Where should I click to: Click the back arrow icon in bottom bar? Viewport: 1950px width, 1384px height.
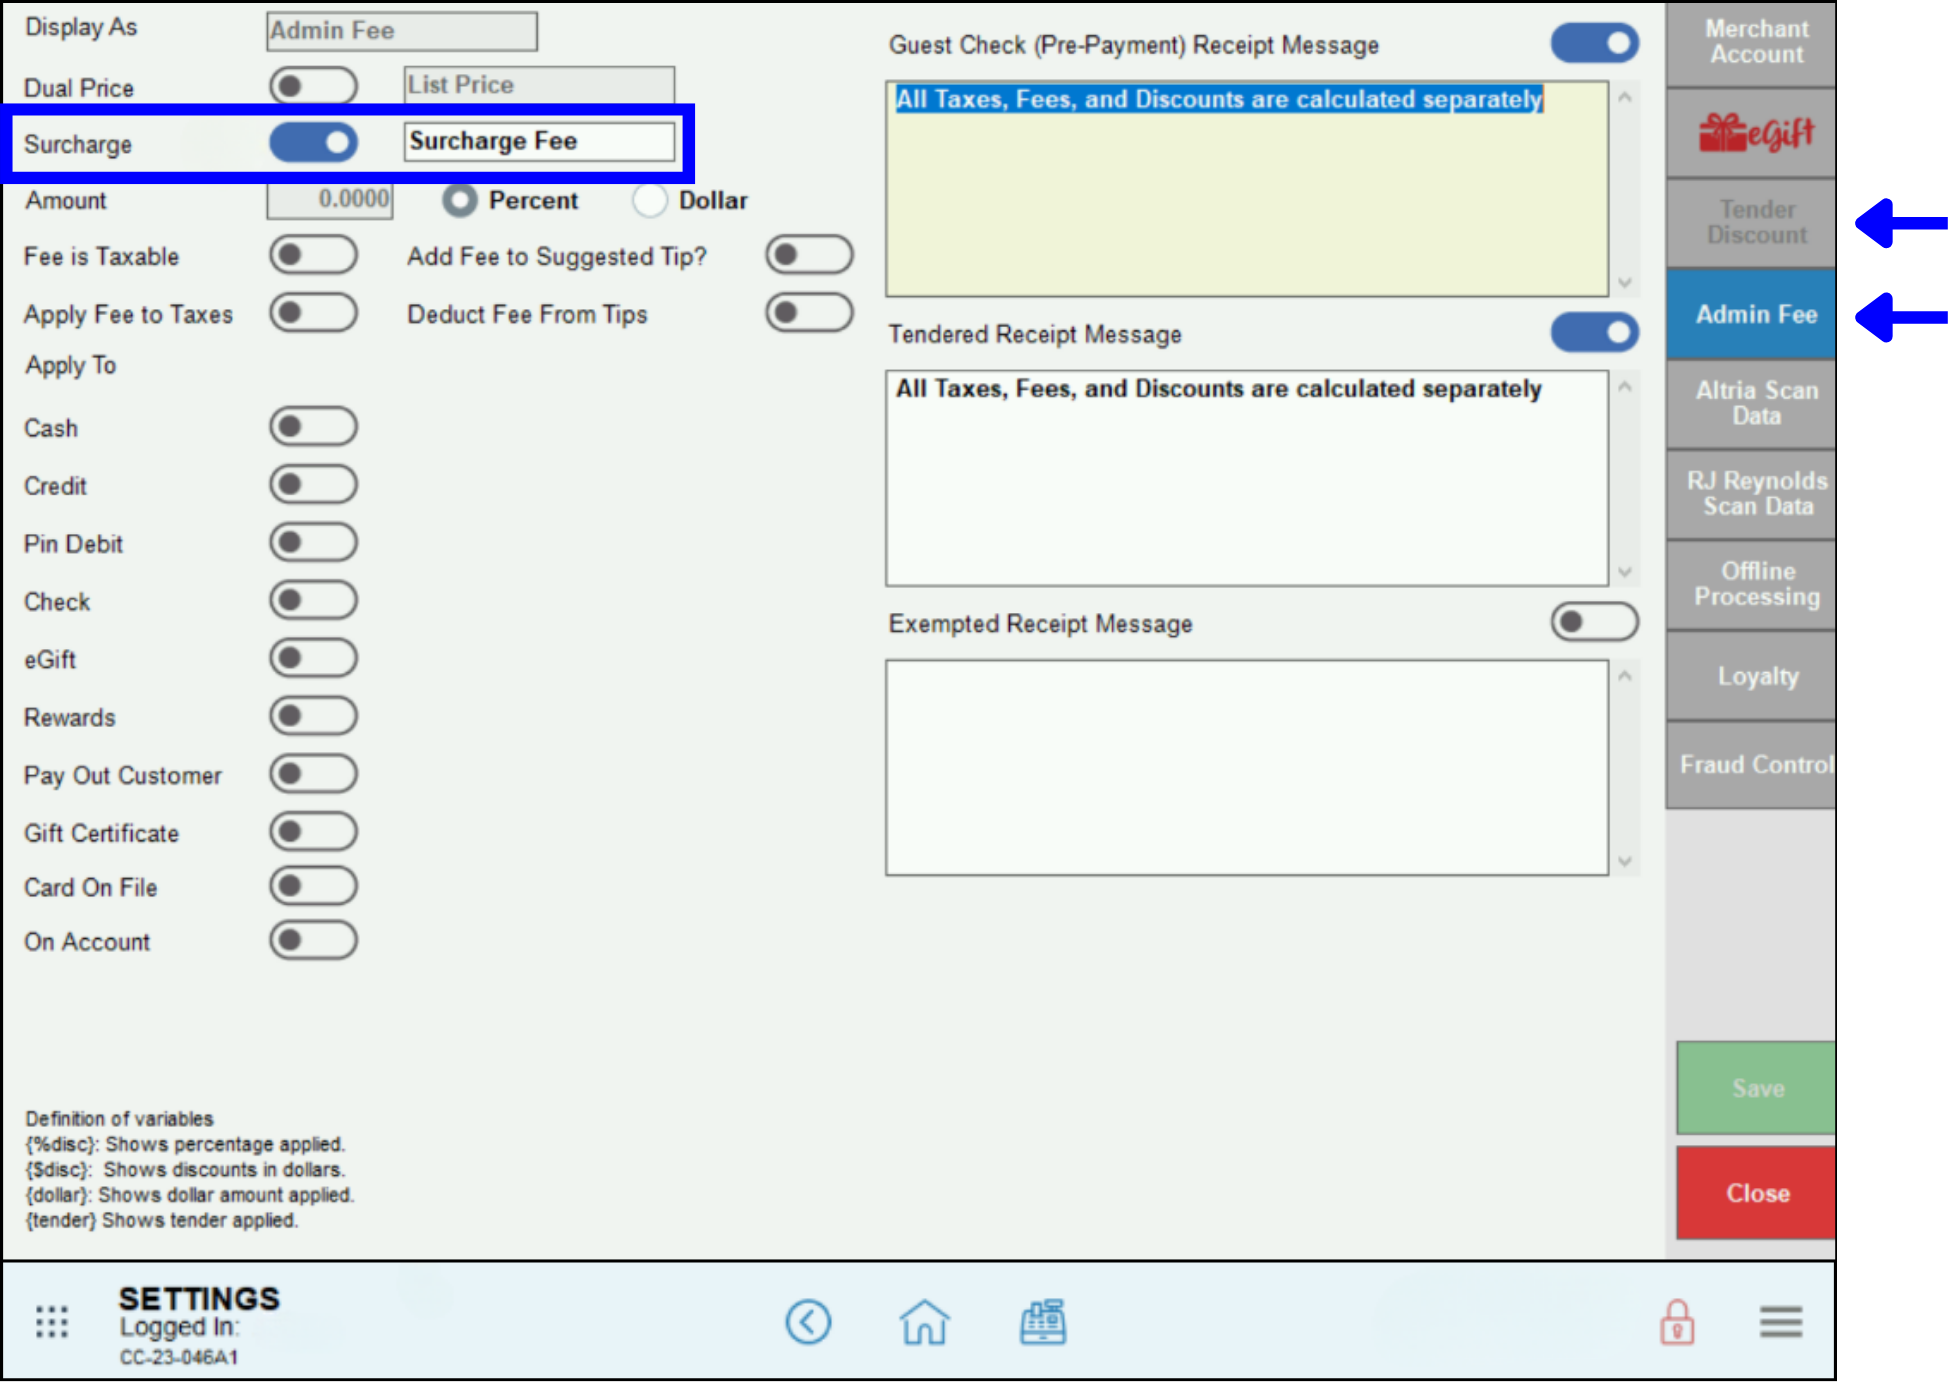(x=808, y=1322)
